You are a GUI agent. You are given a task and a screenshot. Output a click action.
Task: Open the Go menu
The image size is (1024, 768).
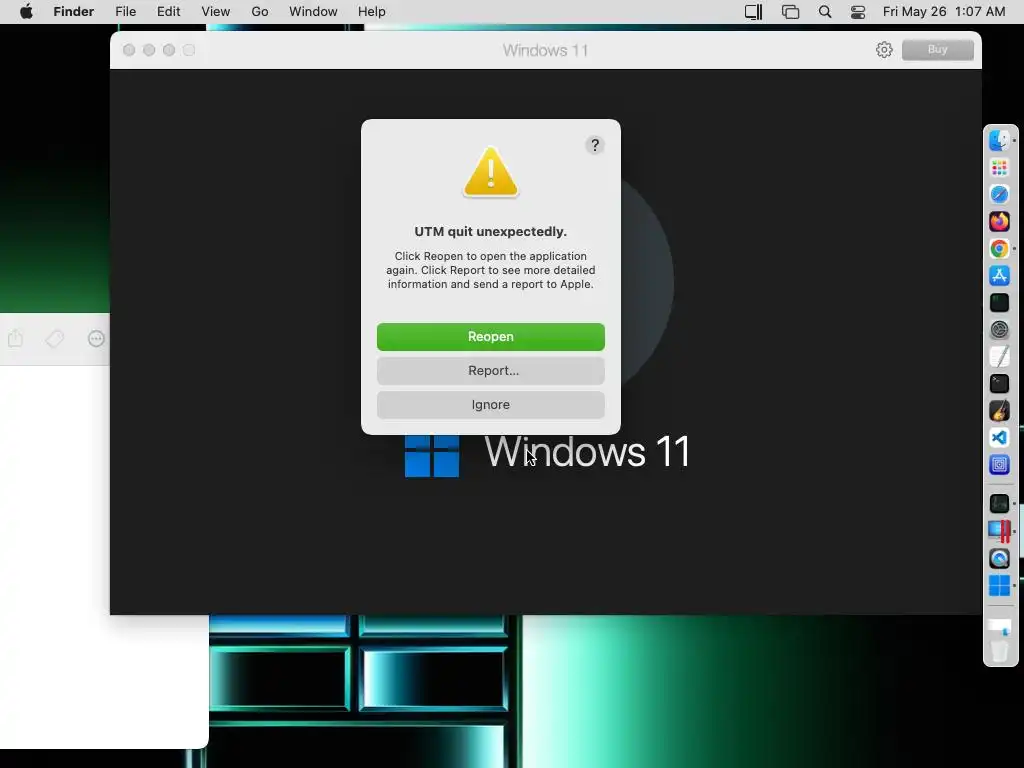260,11
